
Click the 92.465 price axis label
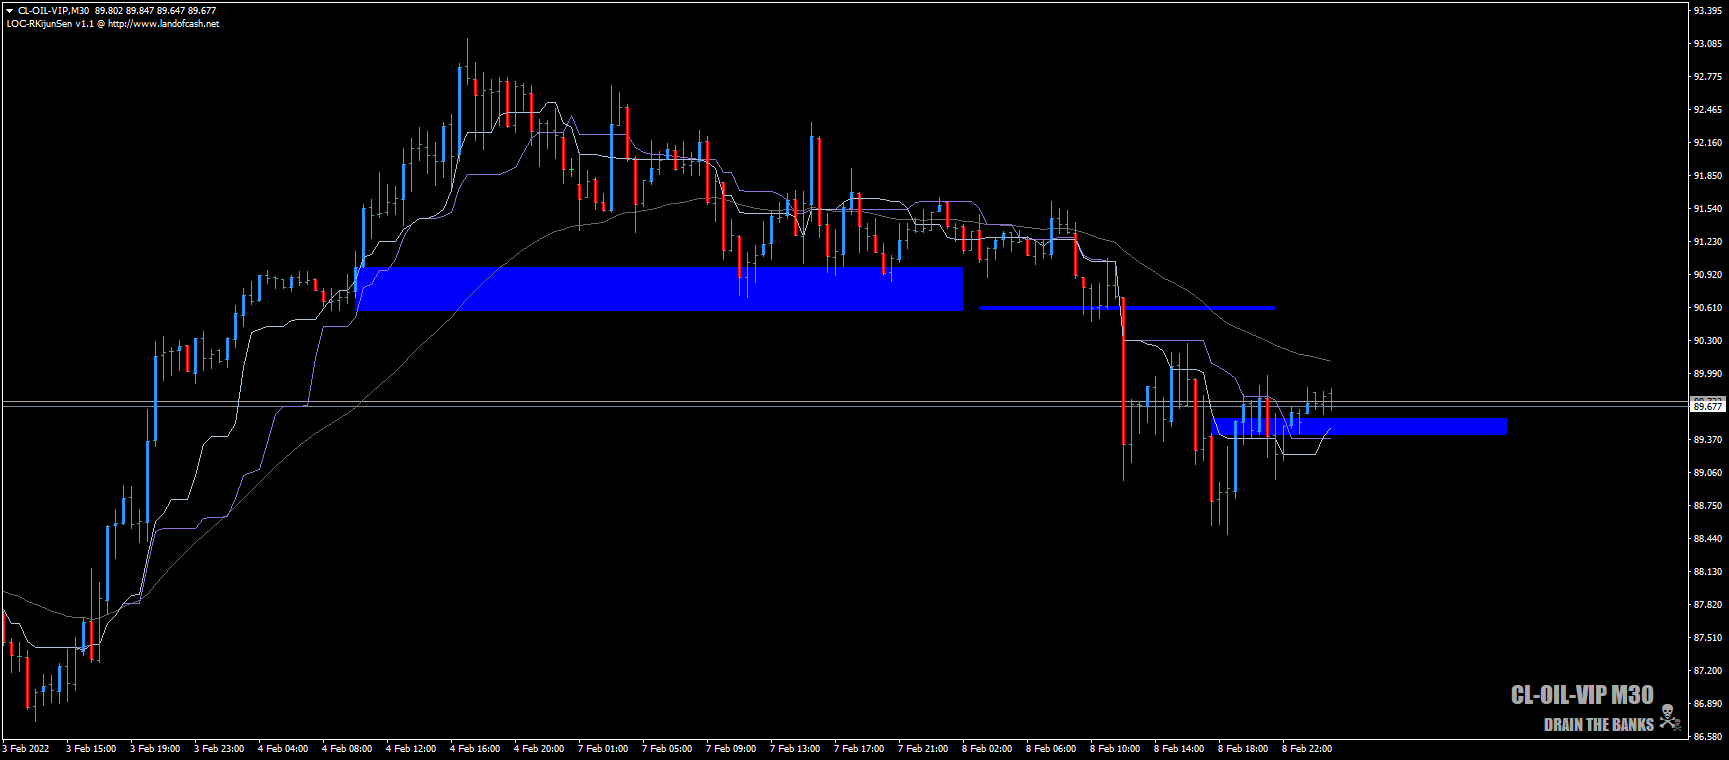1707,110
